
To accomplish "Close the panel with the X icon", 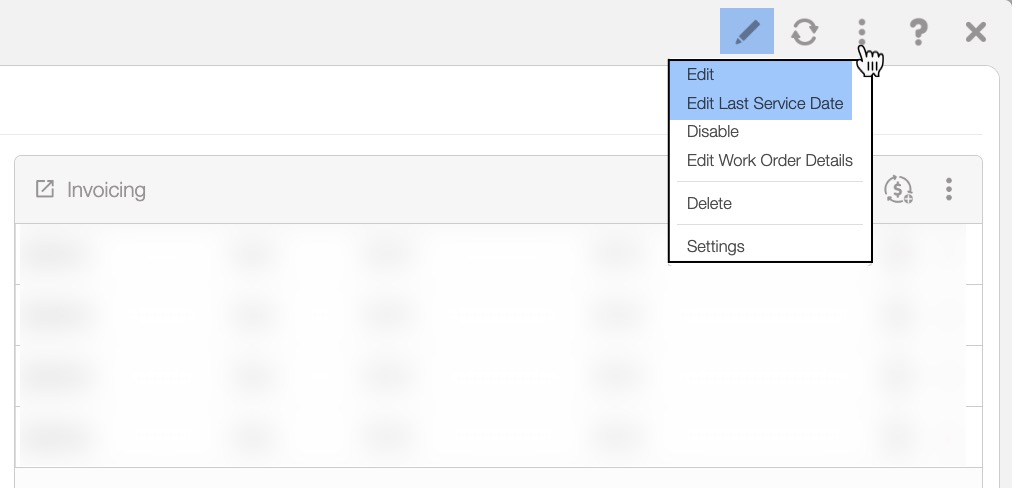I will pyautogui.click(x=976, y=32).
